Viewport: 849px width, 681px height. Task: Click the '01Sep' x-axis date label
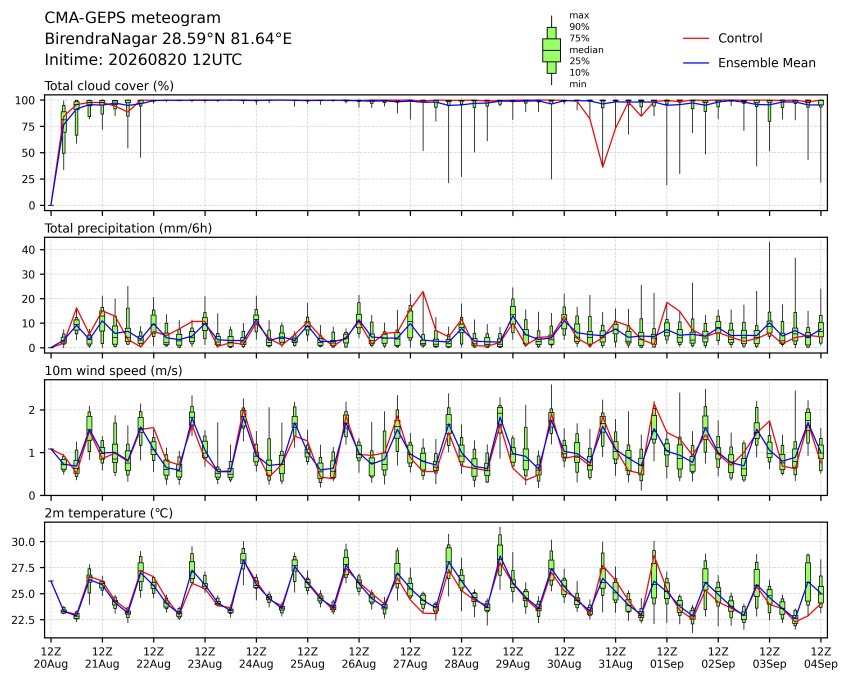point(667,664)
